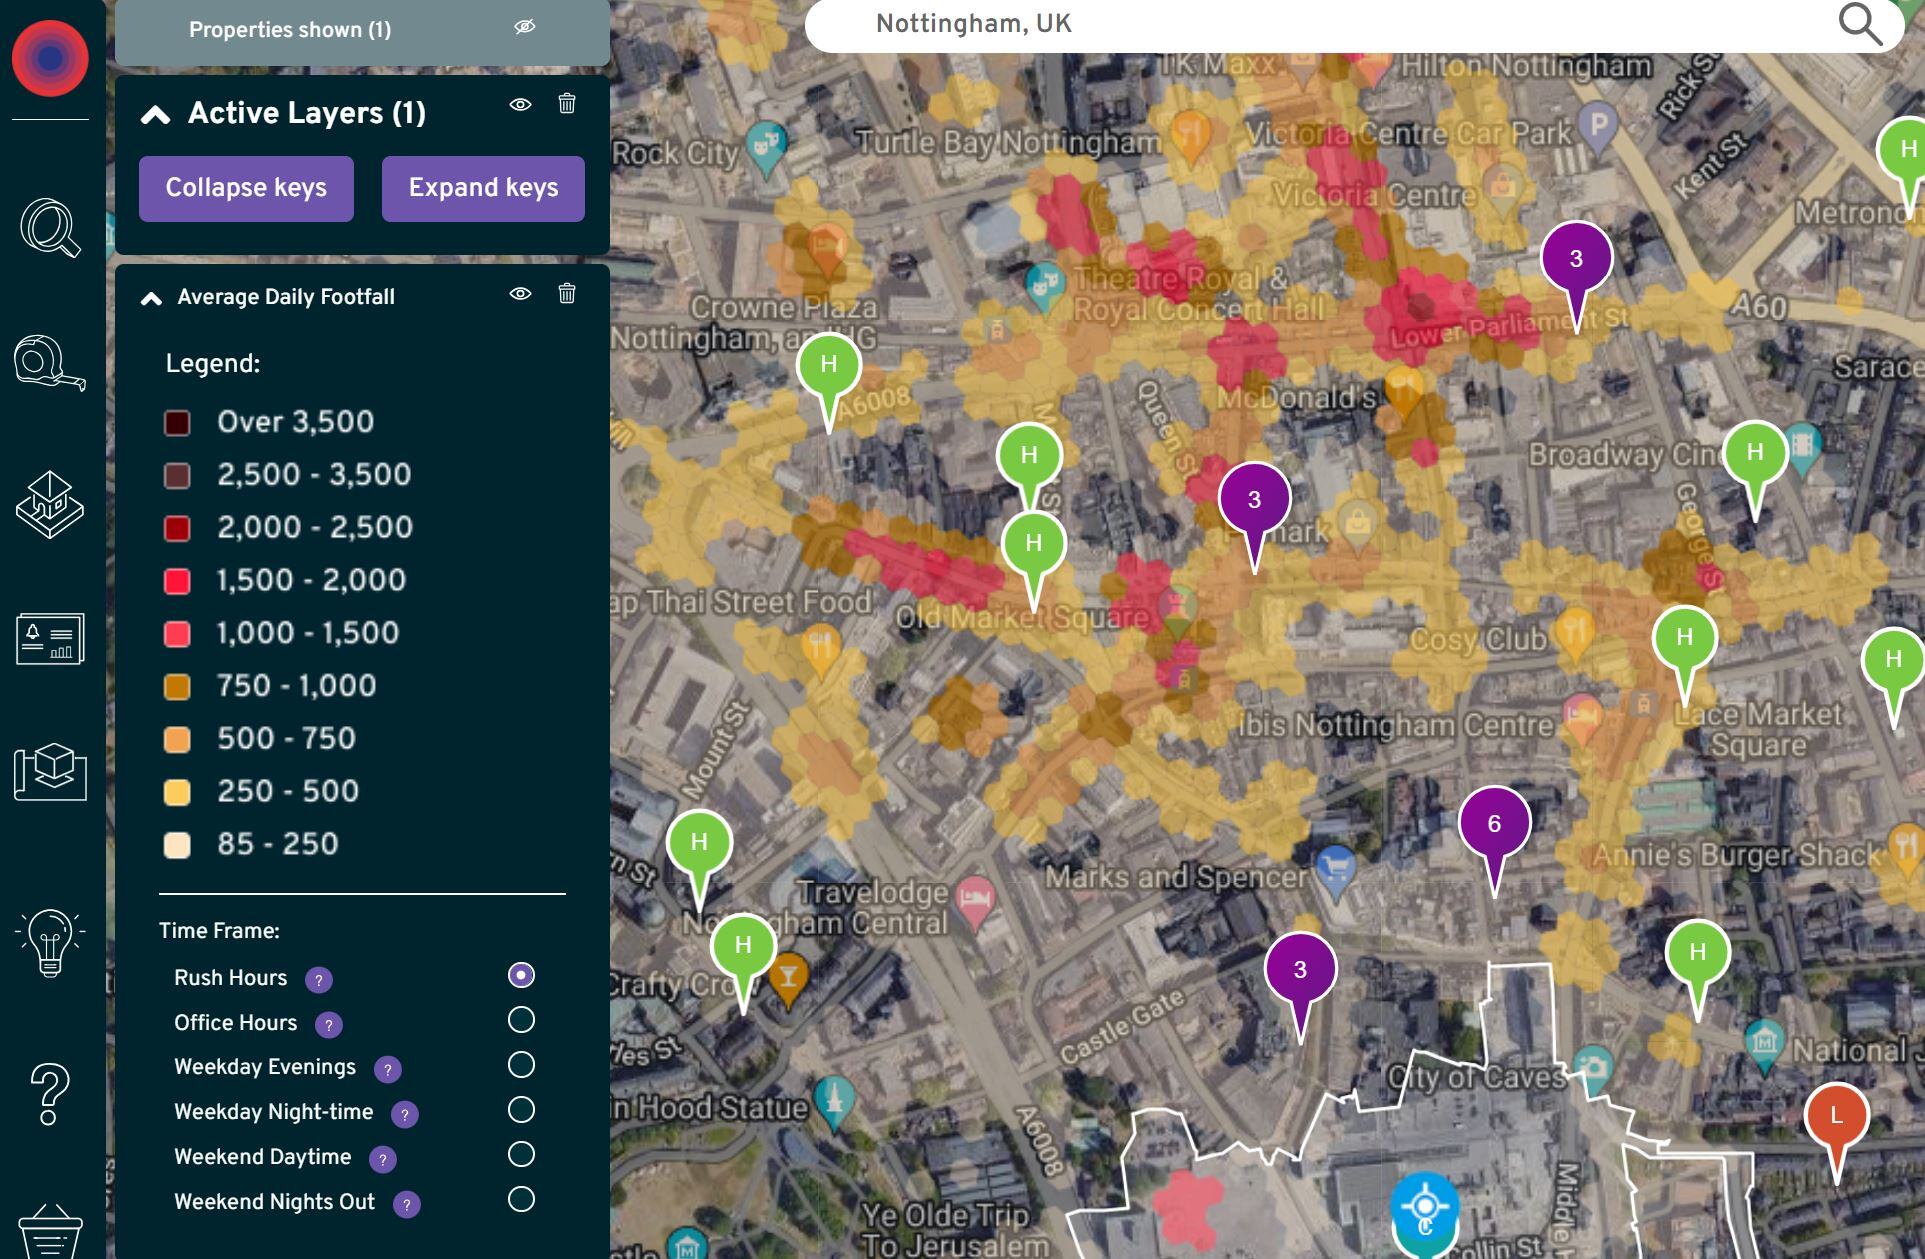
Task: Enable the Weekend Daytime time frame
Action: tap(521, 1153)
